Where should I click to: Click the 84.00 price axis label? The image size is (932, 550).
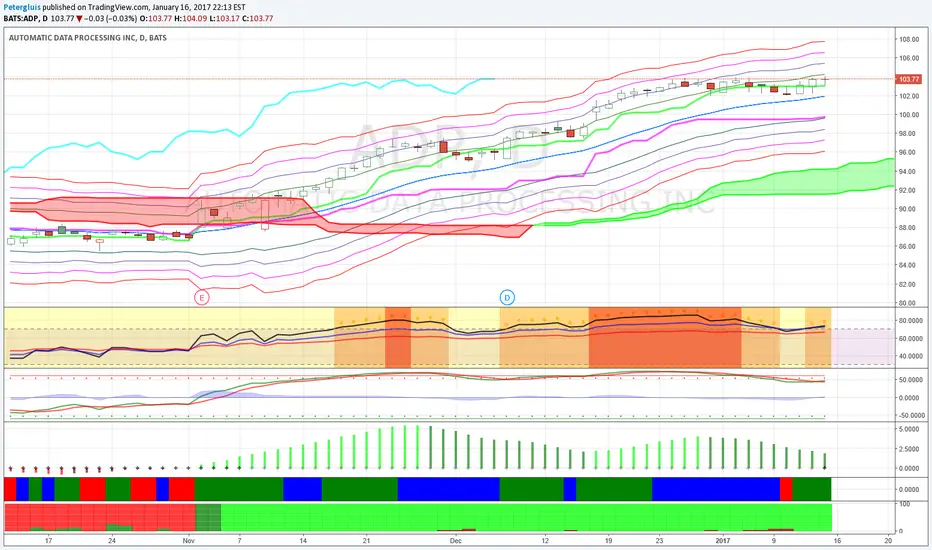click(x=909, y=266)
